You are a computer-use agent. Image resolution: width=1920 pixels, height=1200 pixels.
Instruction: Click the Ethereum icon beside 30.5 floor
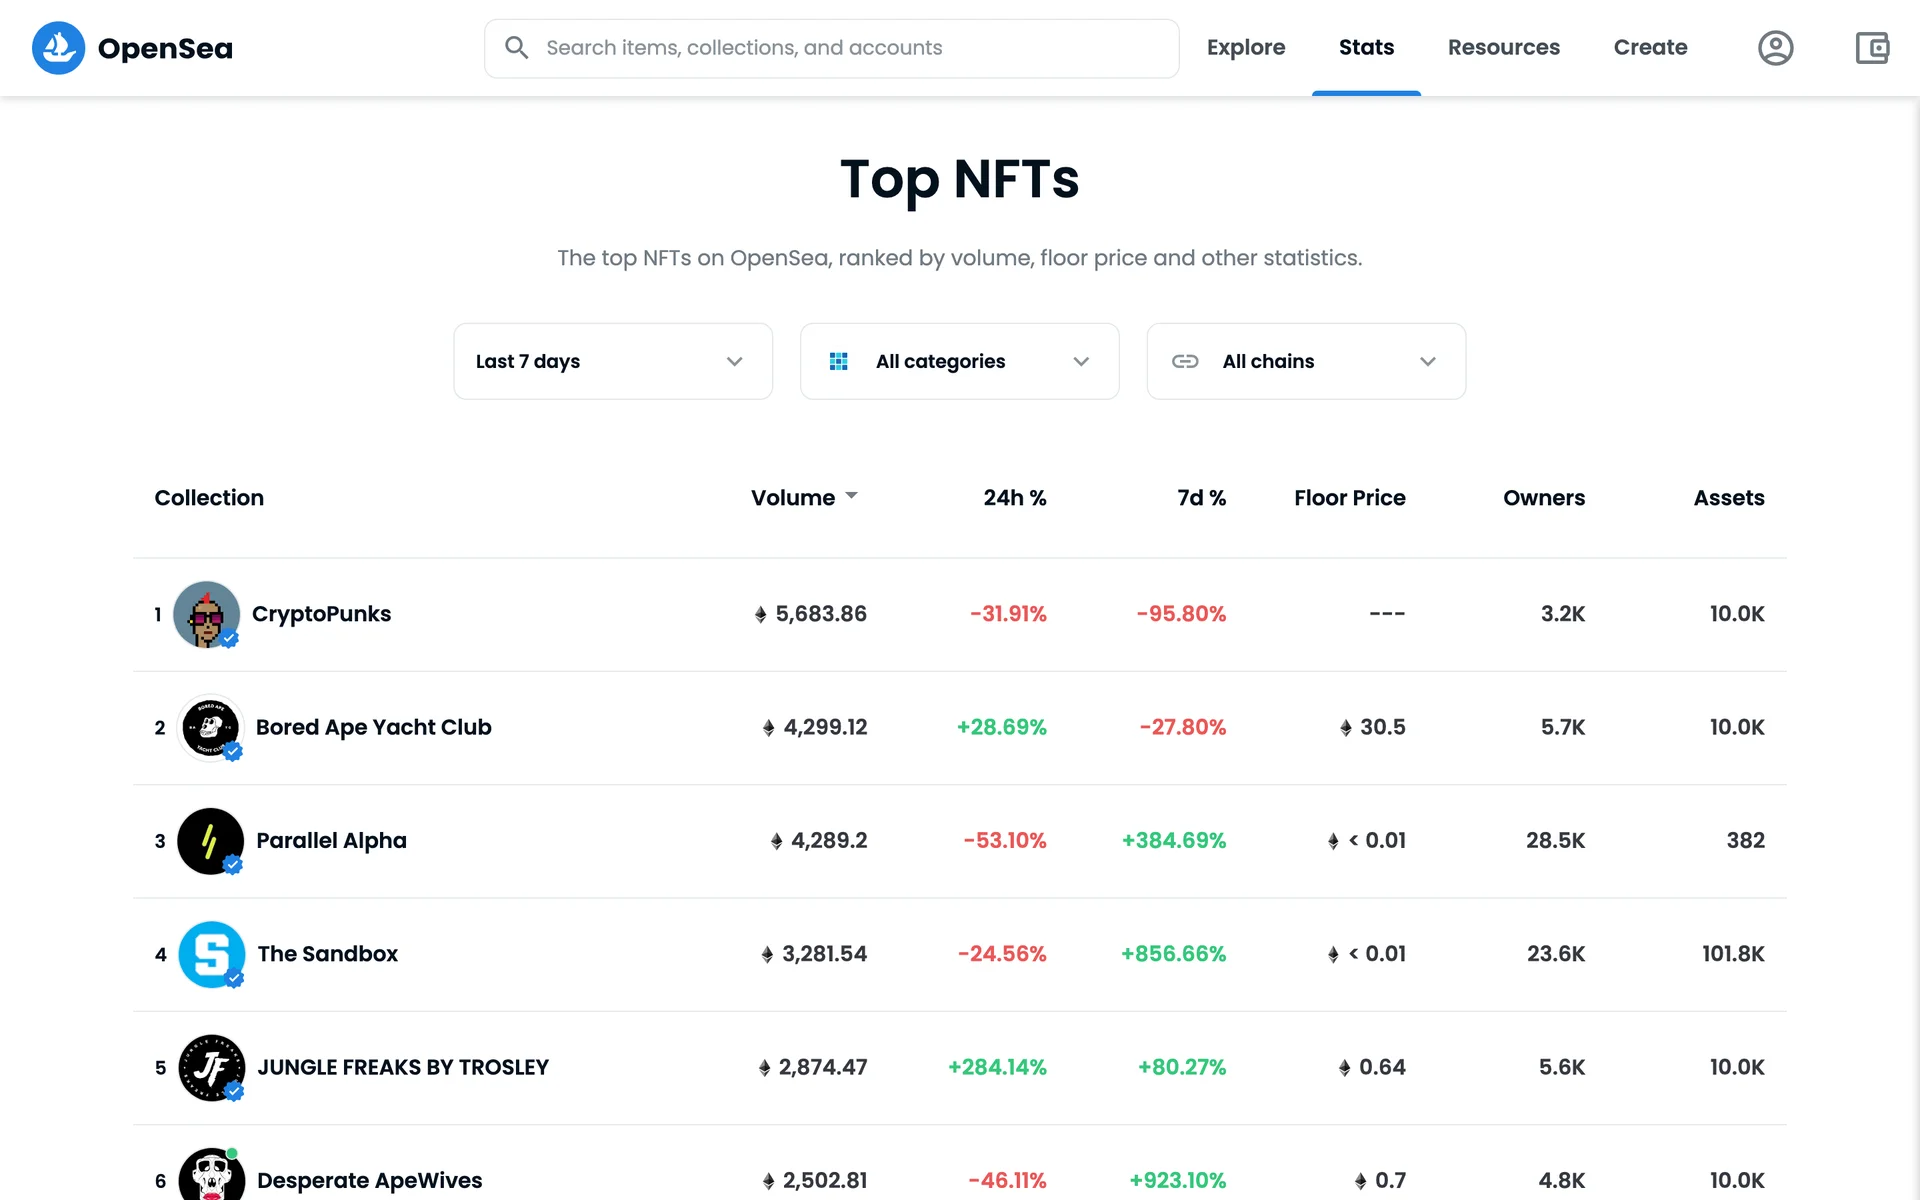point(1346,728)
